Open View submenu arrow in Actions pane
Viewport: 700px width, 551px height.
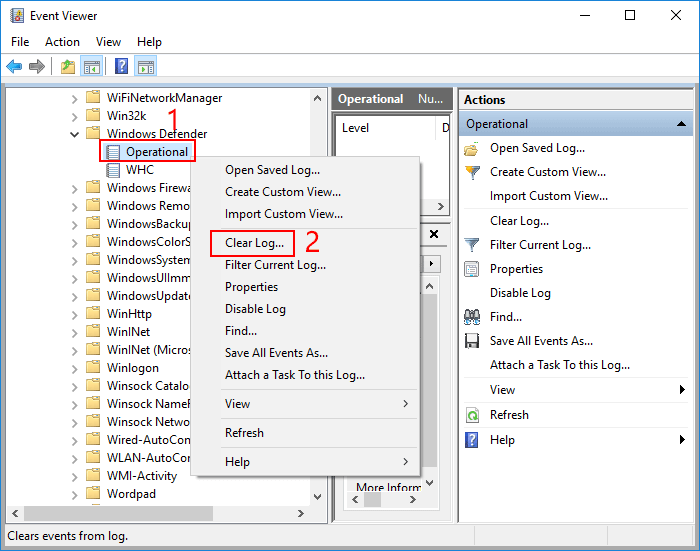[x=682, y=390]
